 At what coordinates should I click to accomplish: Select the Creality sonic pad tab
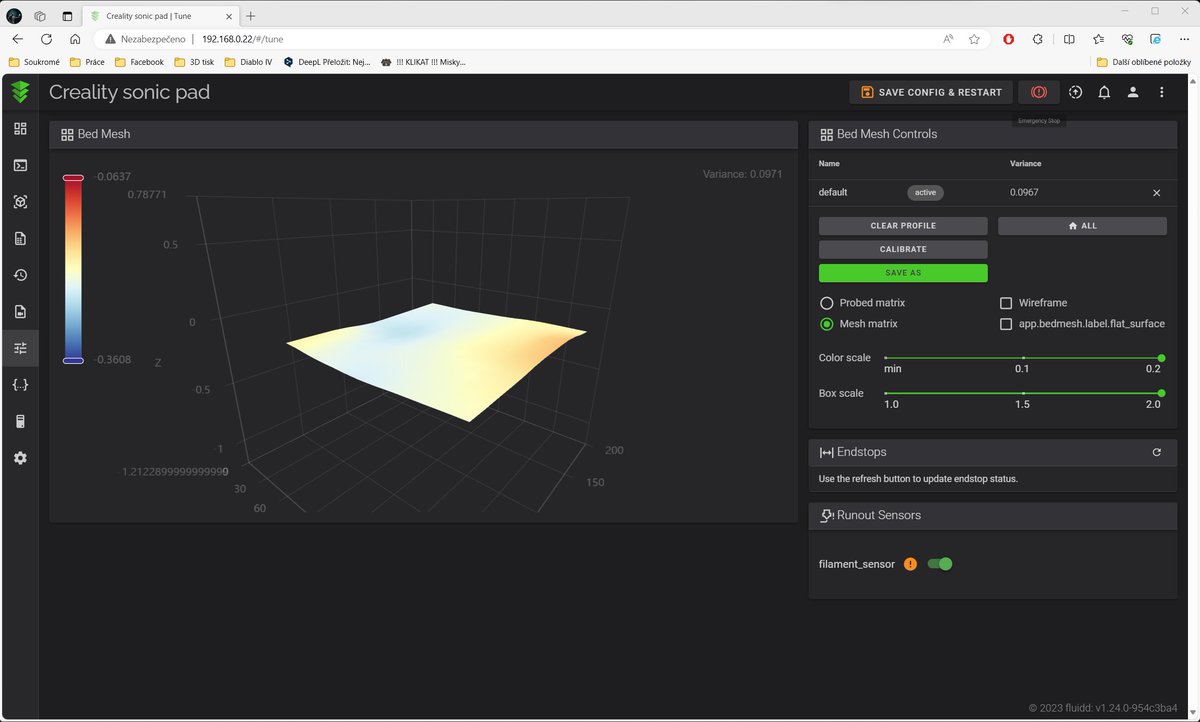point(159,16)
